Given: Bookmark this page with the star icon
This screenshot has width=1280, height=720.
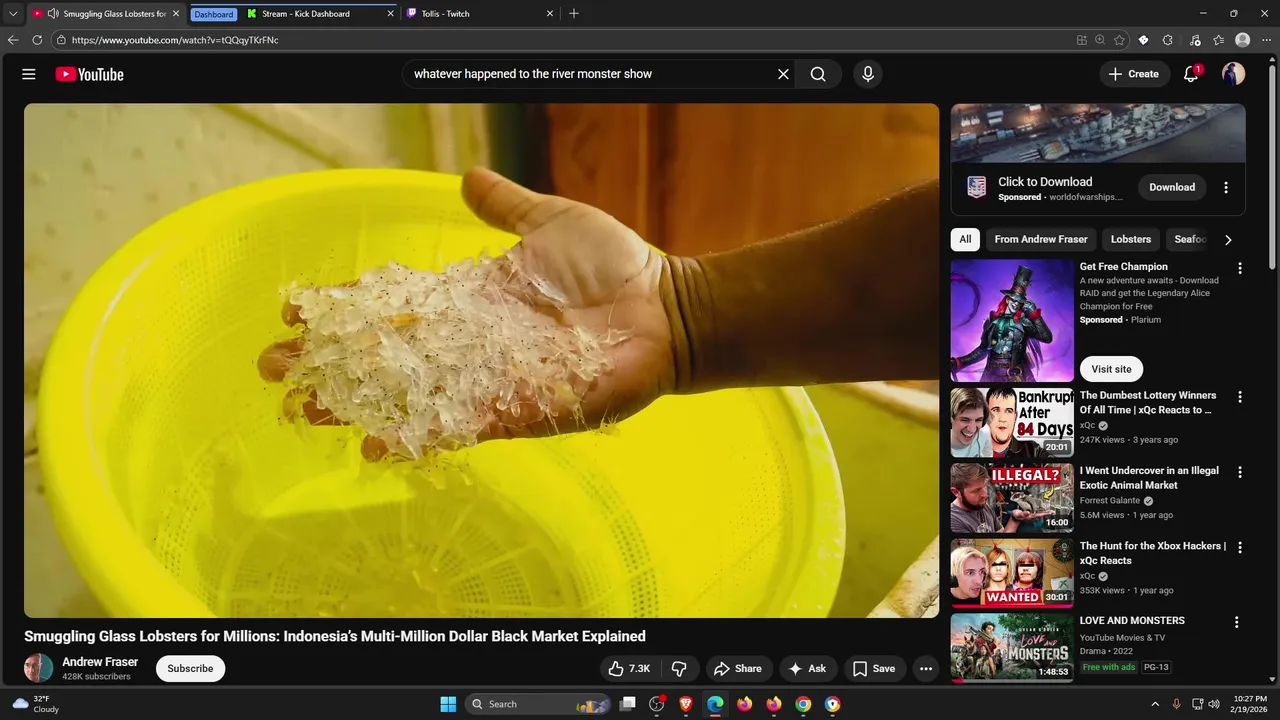Looking at the screenshot, I should [1119, 40].
